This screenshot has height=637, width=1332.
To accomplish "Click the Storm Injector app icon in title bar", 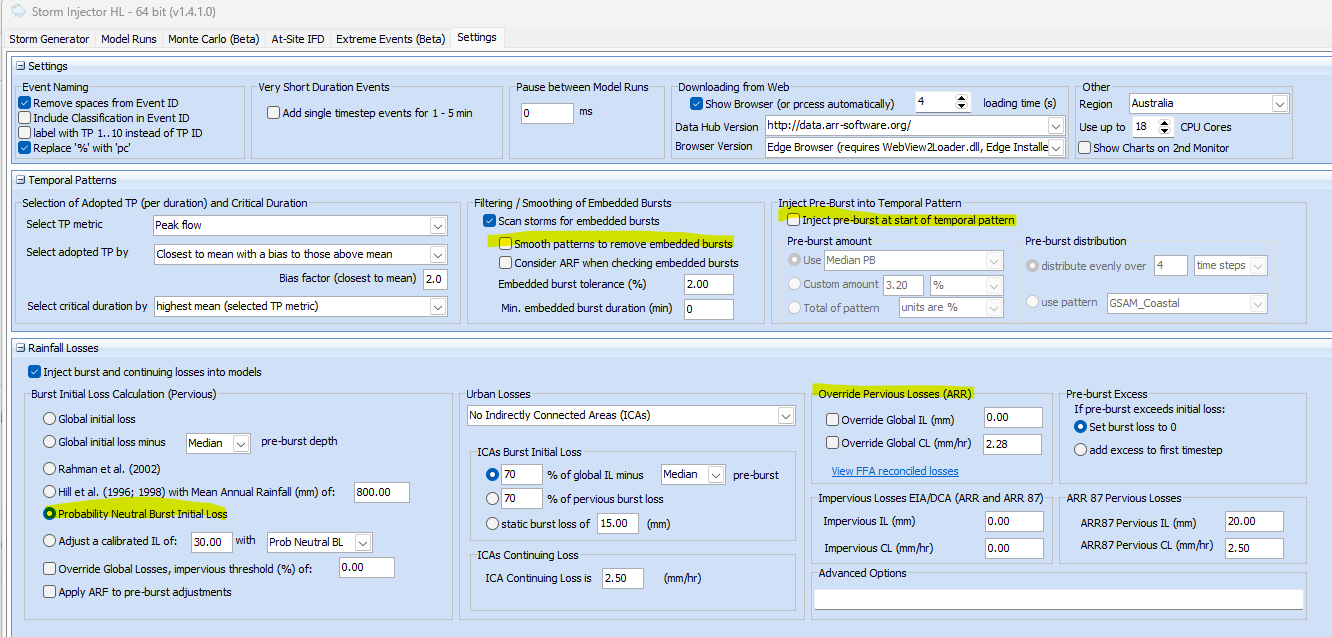I will pos(17,12).
